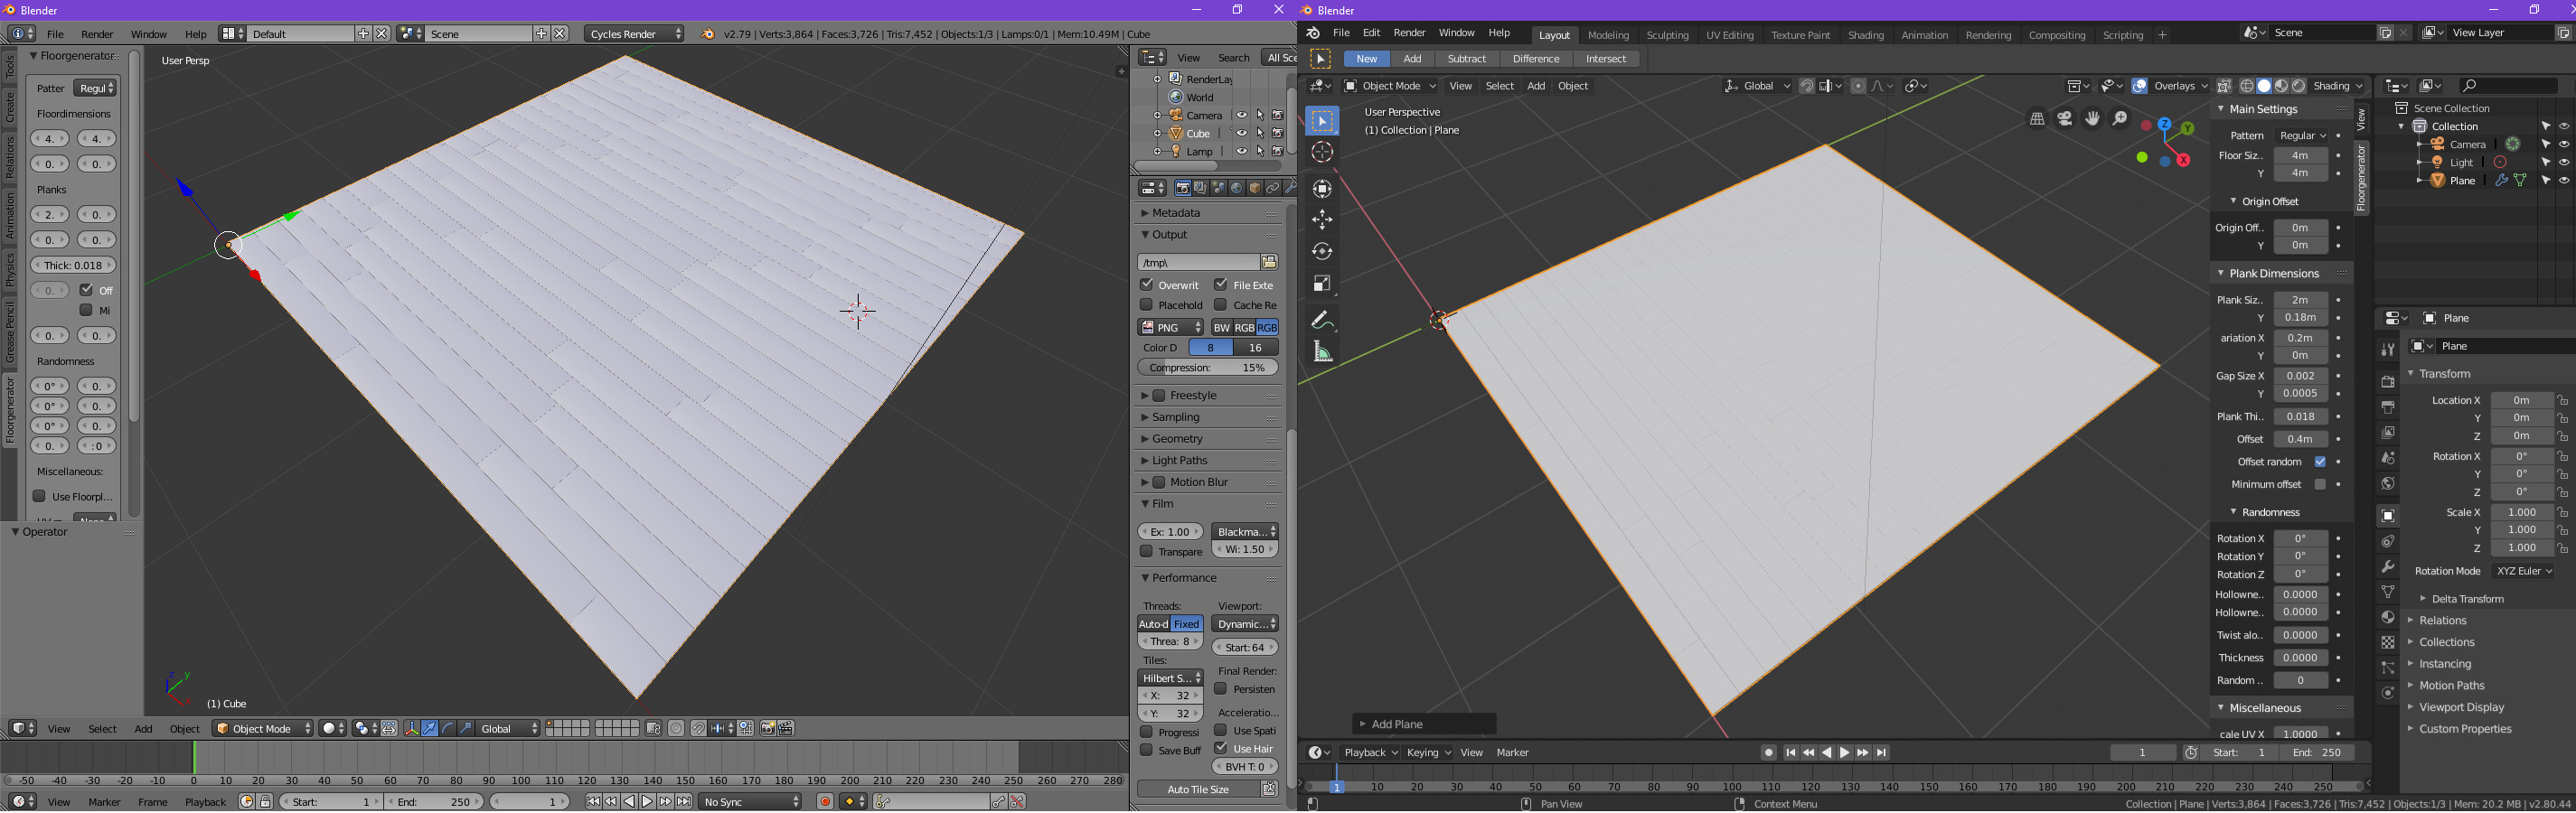Toggle X-ray icon in Blender 2.80 header

2224,86
